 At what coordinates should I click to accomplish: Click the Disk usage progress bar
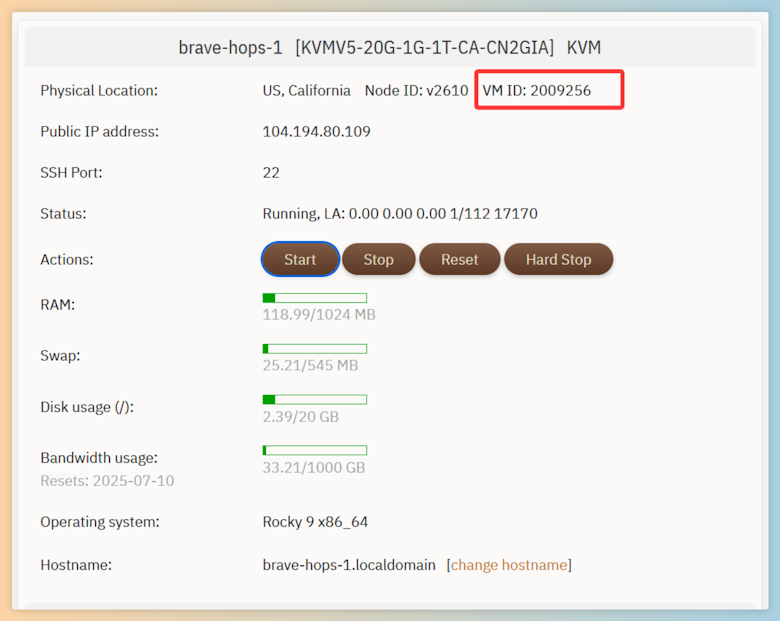(x=315, y=400)
